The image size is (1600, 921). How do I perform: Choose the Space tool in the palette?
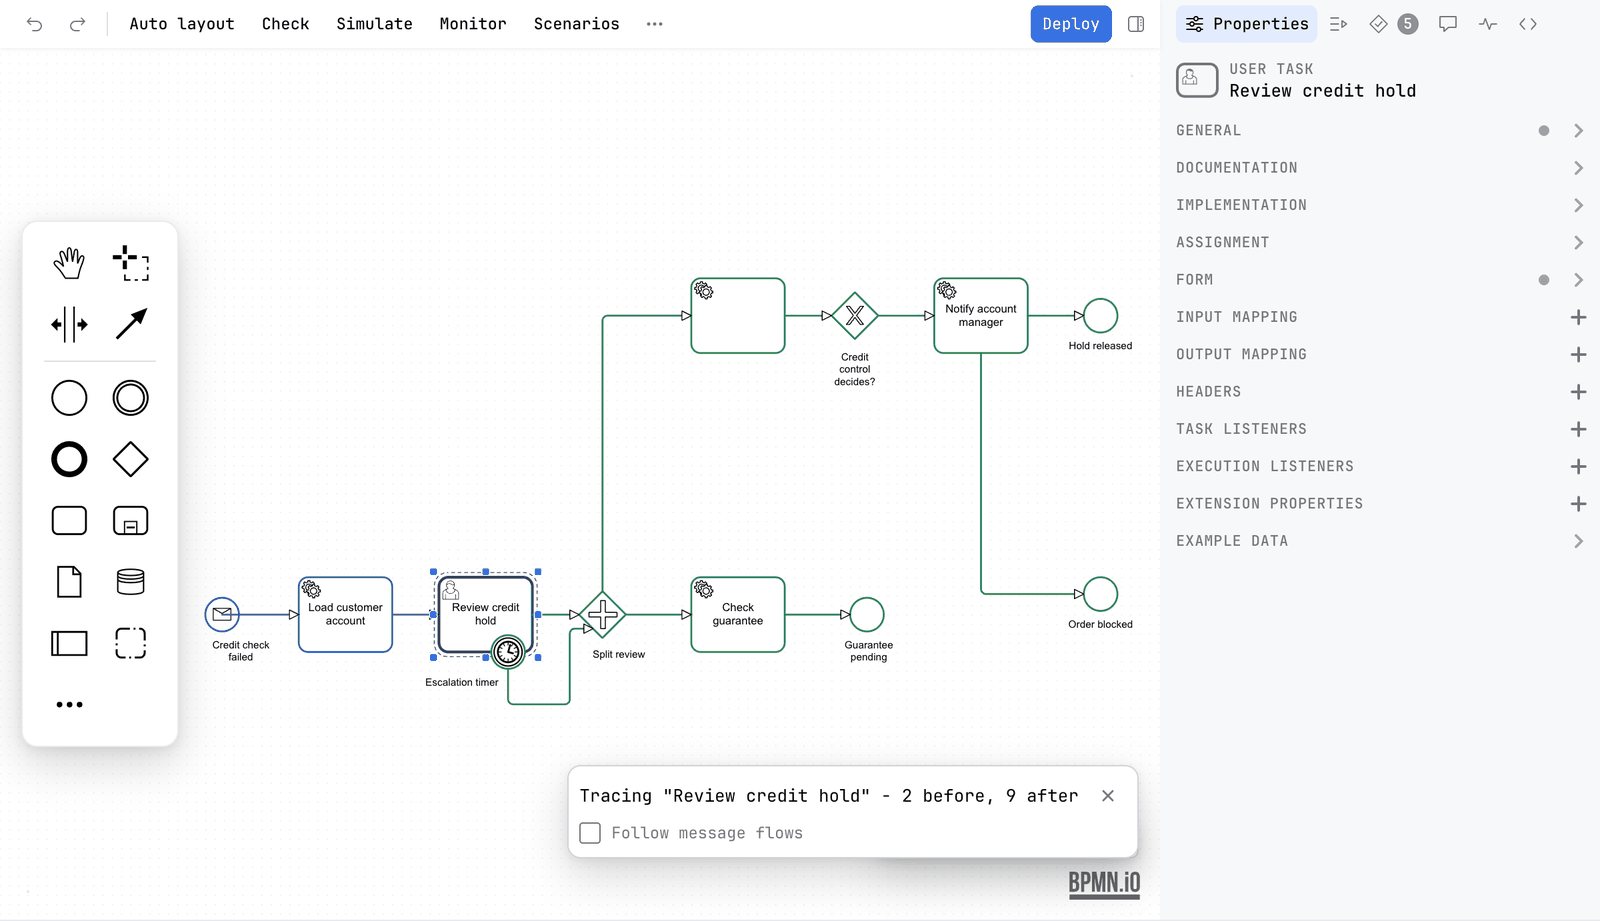(69, 324)
